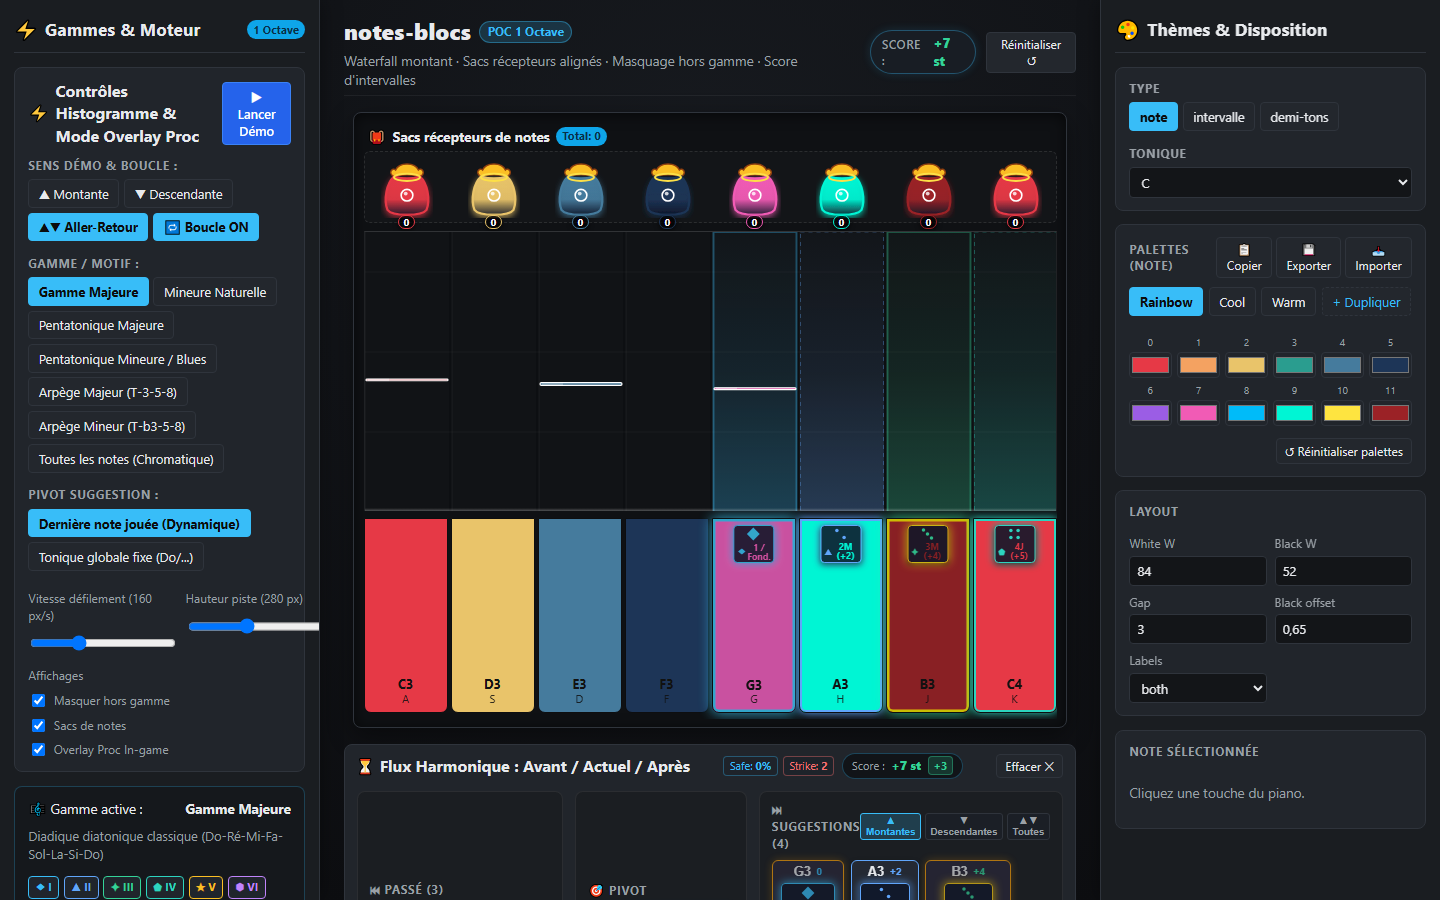The image size is (1440, 900).
Task: Open the Labels dropdown showing both
Action: (1197, 689)
